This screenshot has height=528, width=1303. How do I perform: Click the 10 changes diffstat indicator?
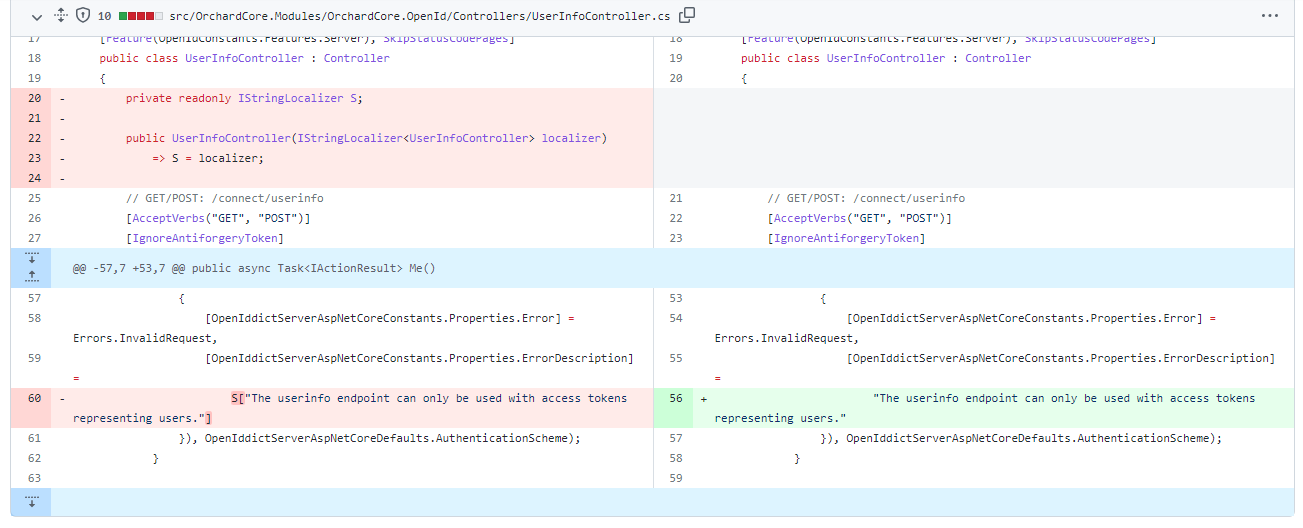131,16
